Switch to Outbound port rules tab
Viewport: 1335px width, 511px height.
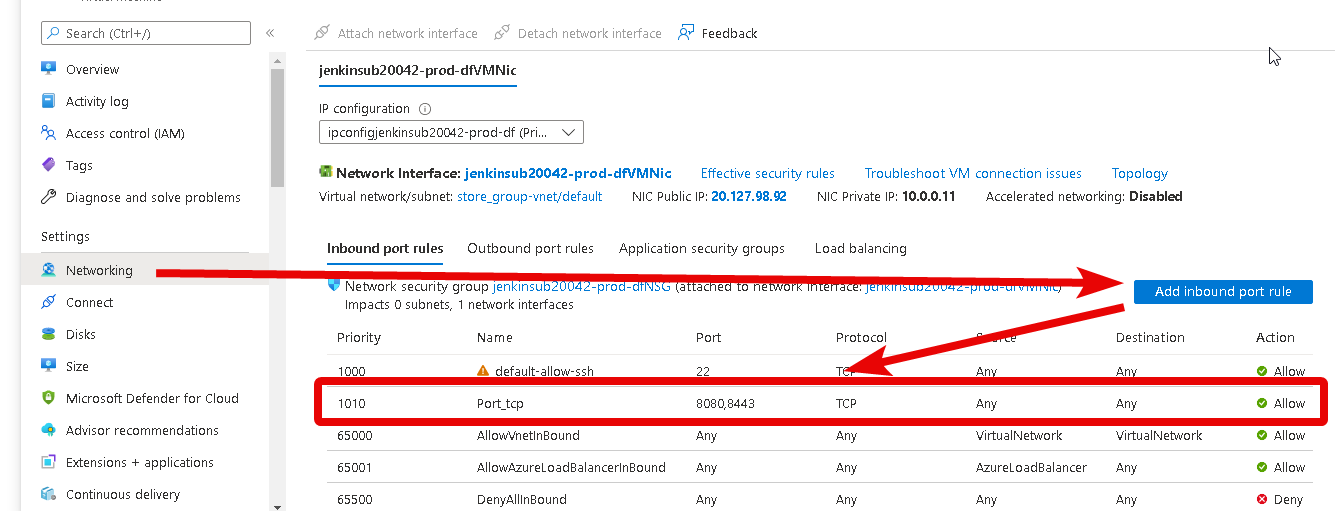[530, 248]
